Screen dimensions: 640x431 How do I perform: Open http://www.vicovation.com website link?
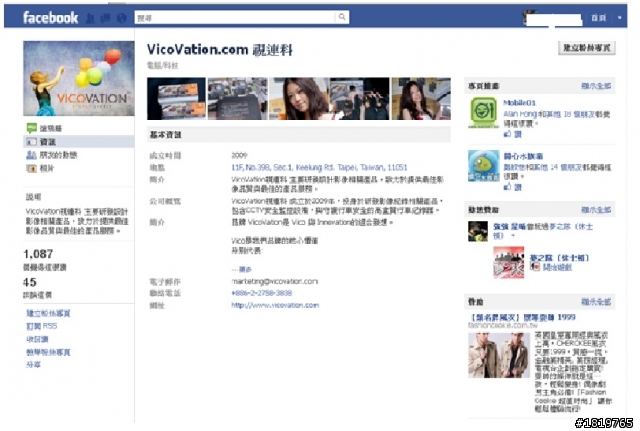275,305
